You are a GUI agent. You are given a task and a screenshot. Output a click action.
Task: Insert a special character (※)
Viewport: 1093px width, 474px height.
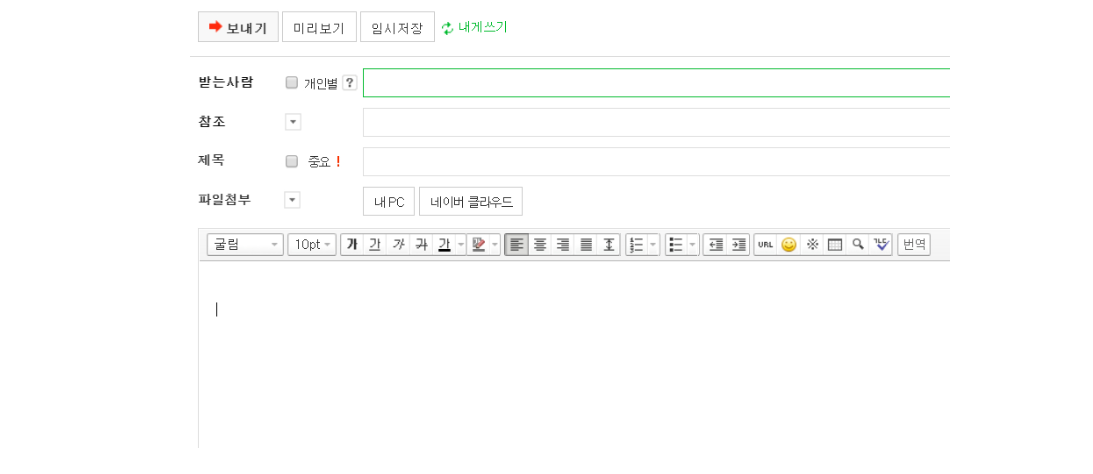[x=811, y=245]
